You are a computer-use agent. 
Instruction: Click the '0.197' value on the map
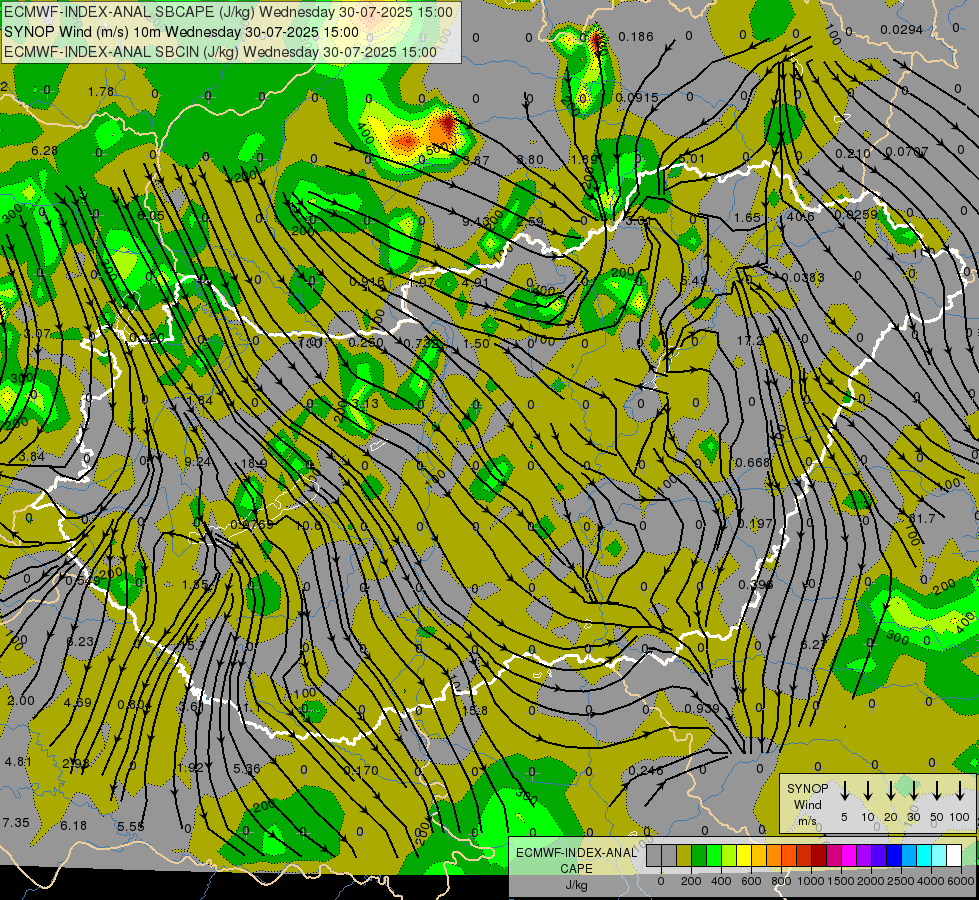(x=755, y=523)
